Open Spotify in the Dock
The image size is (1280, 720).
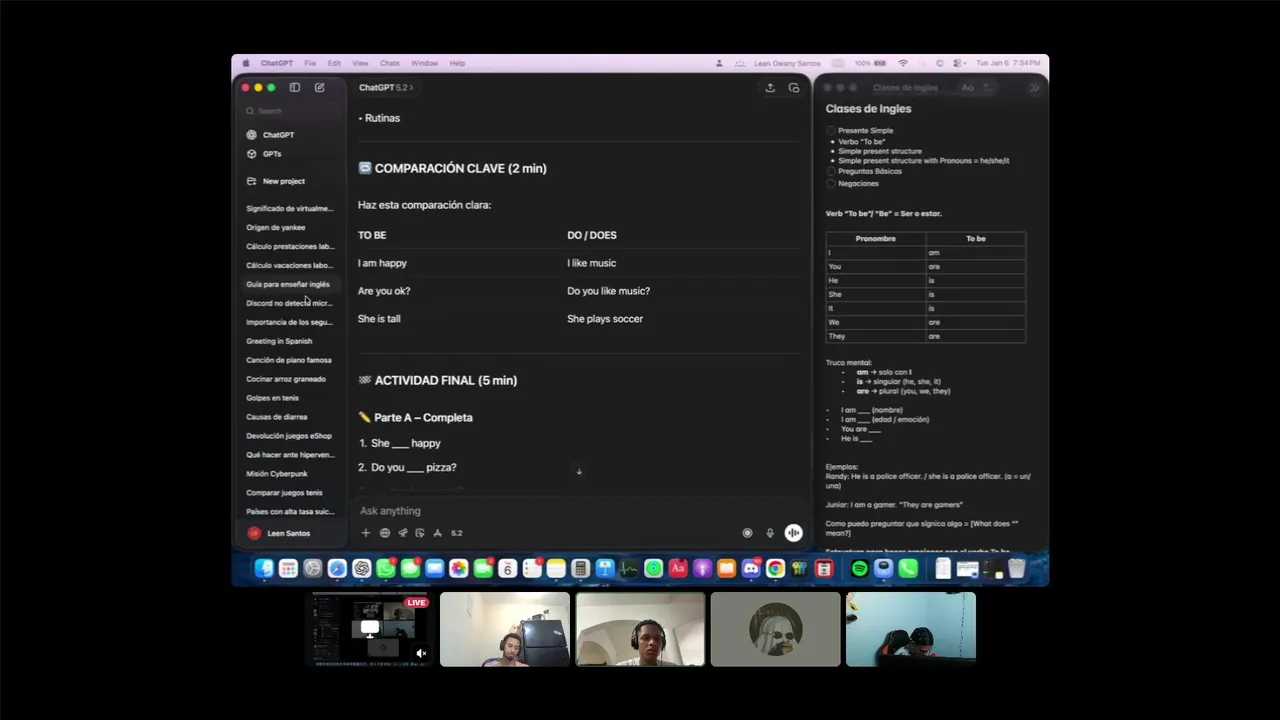(860, 568)
